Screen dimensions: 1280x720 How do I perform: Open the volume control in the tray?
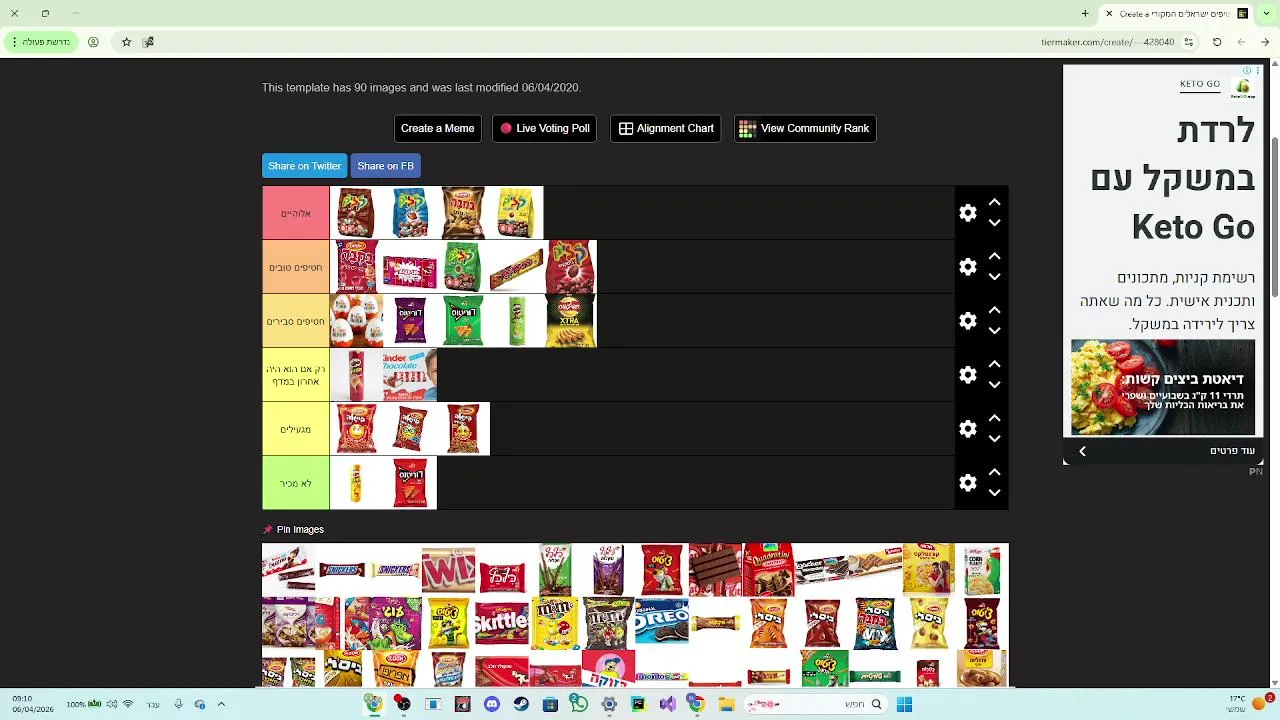coord(112,704)
